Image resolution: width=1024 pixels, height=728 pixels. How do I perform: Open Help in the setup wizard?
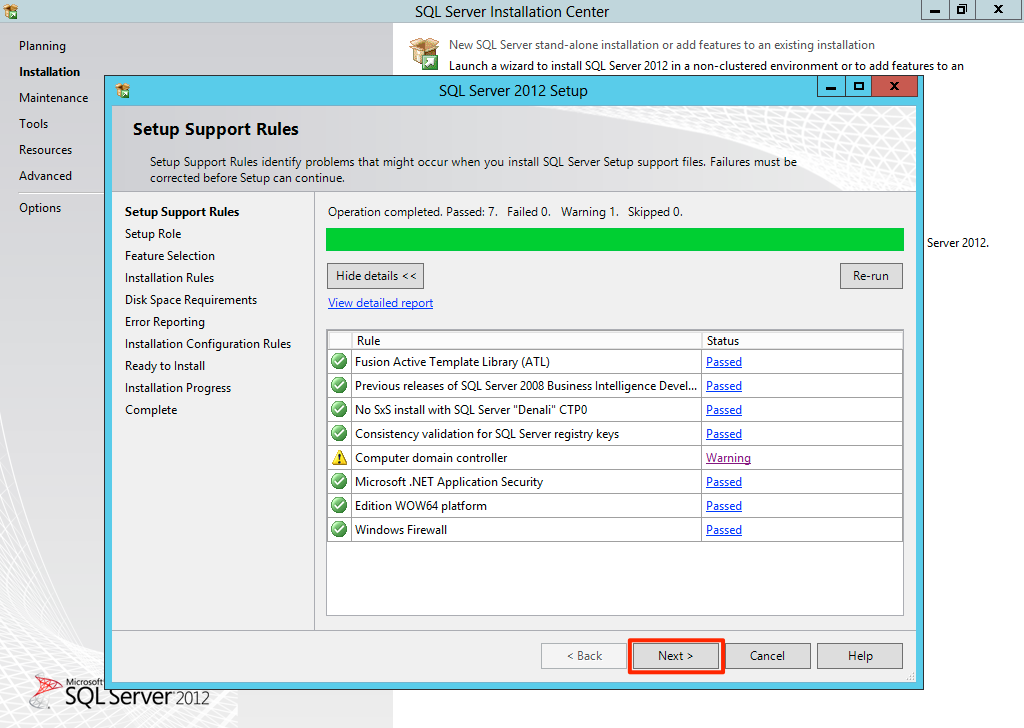[x=860, y=656]
